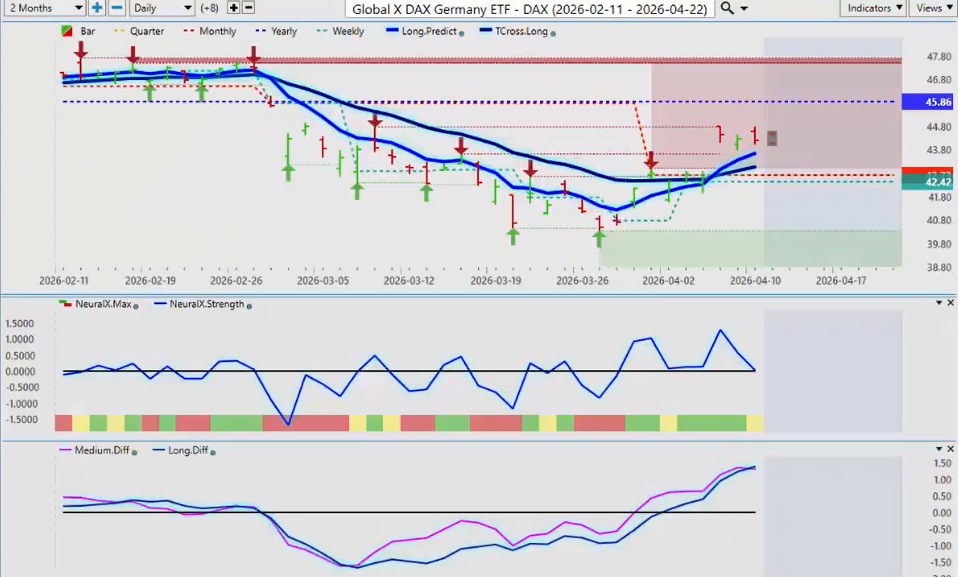This screenshot has height=577, width=958.
Task: Toggle the Quarter level line legend
Action: (x=141, y=32)
